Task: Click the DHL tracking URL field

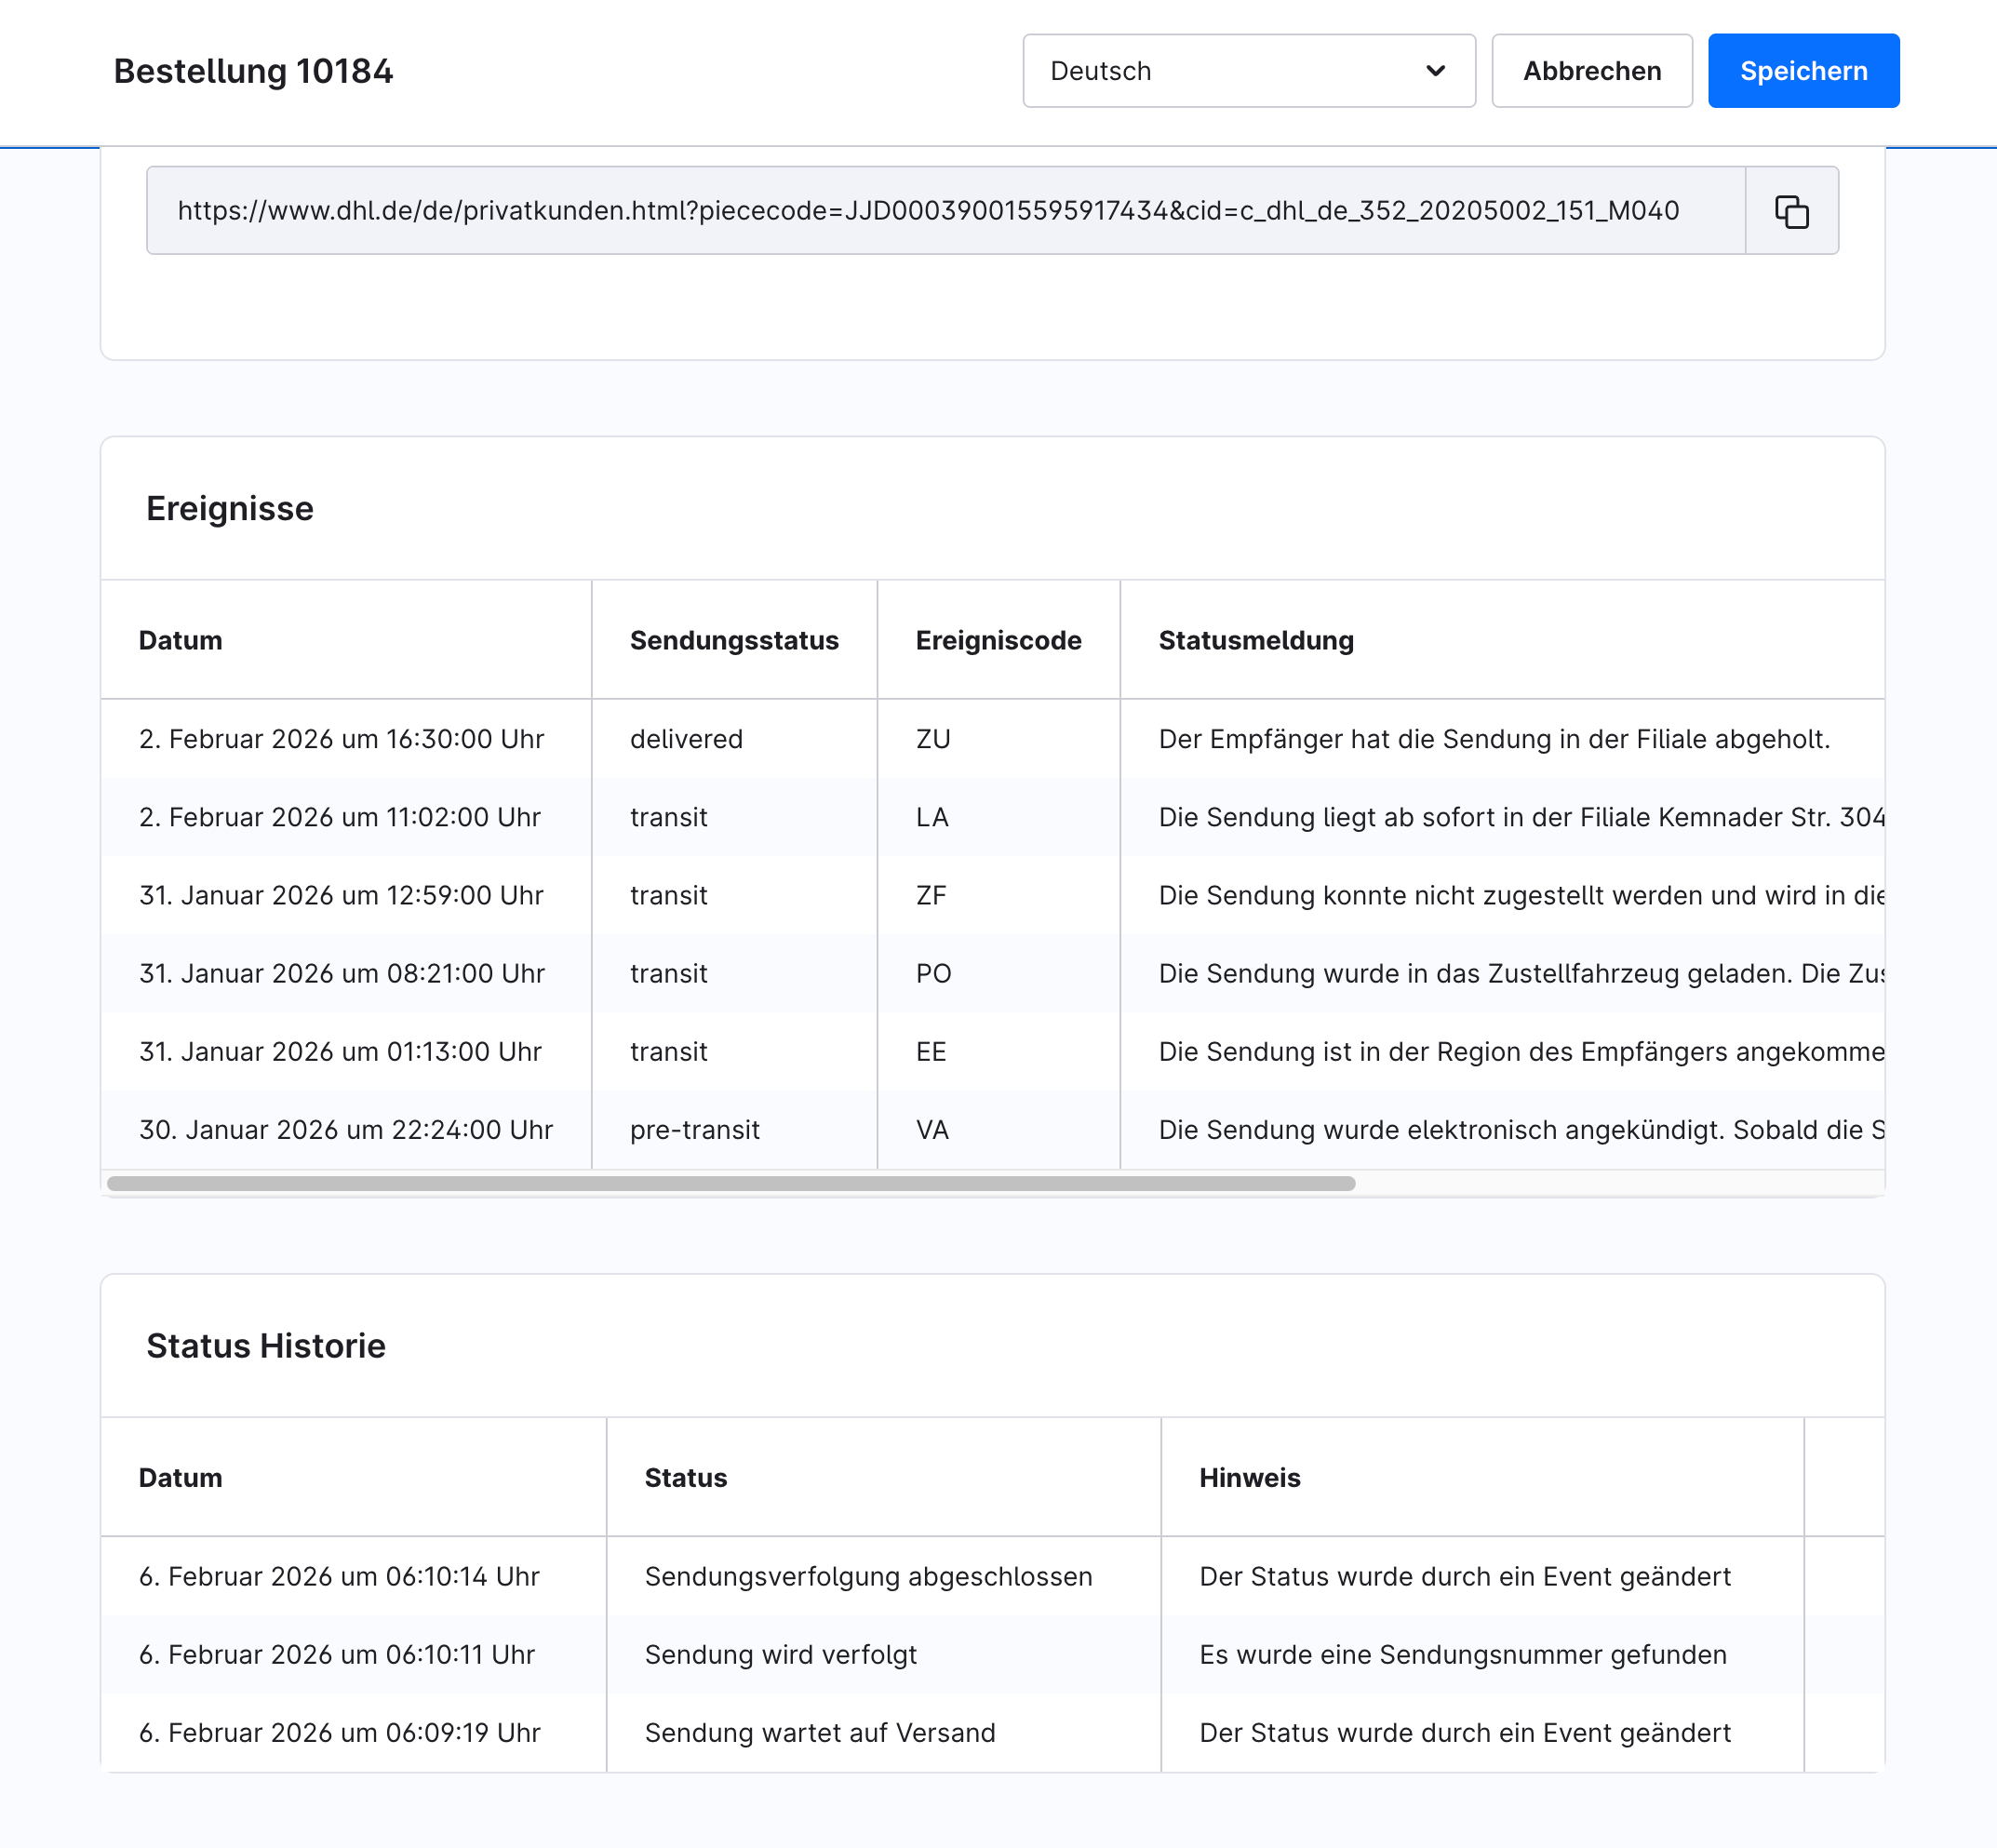Action: pos(946,211)
